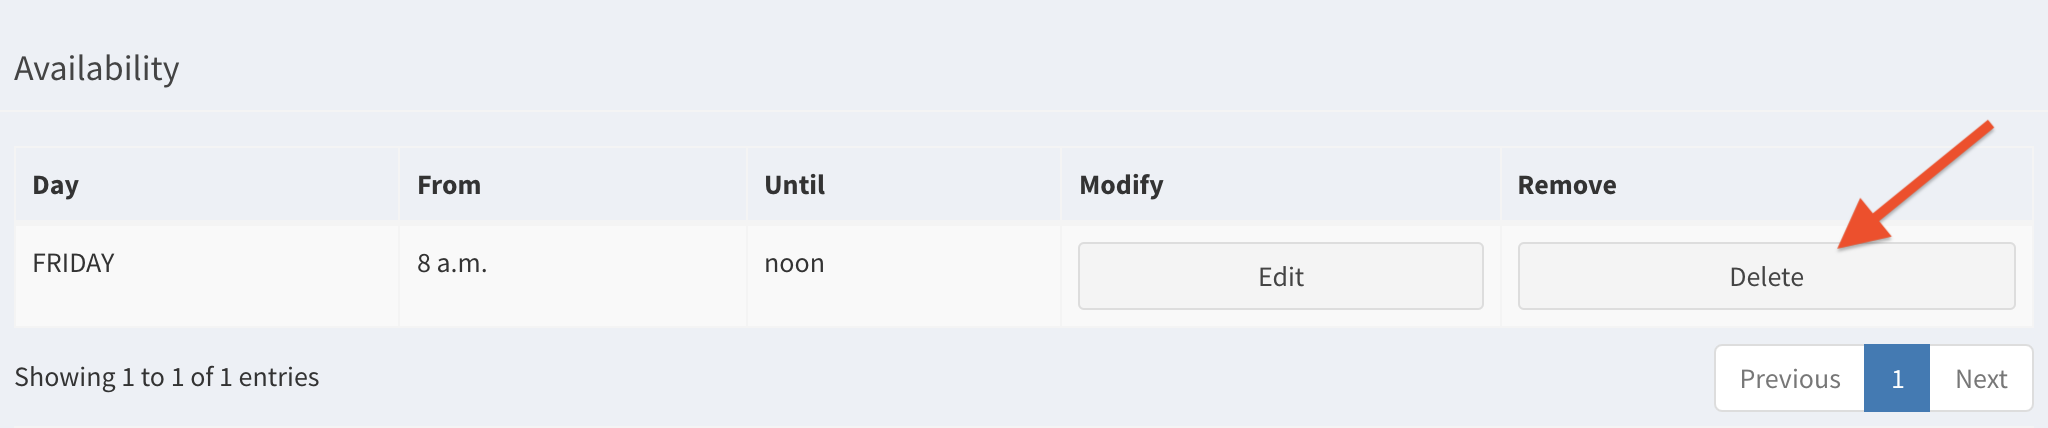Image resolution: width=2048 pixels, height=428 pixels.
Task: Click the Remove column header
Action: (x=1567, y=185)
